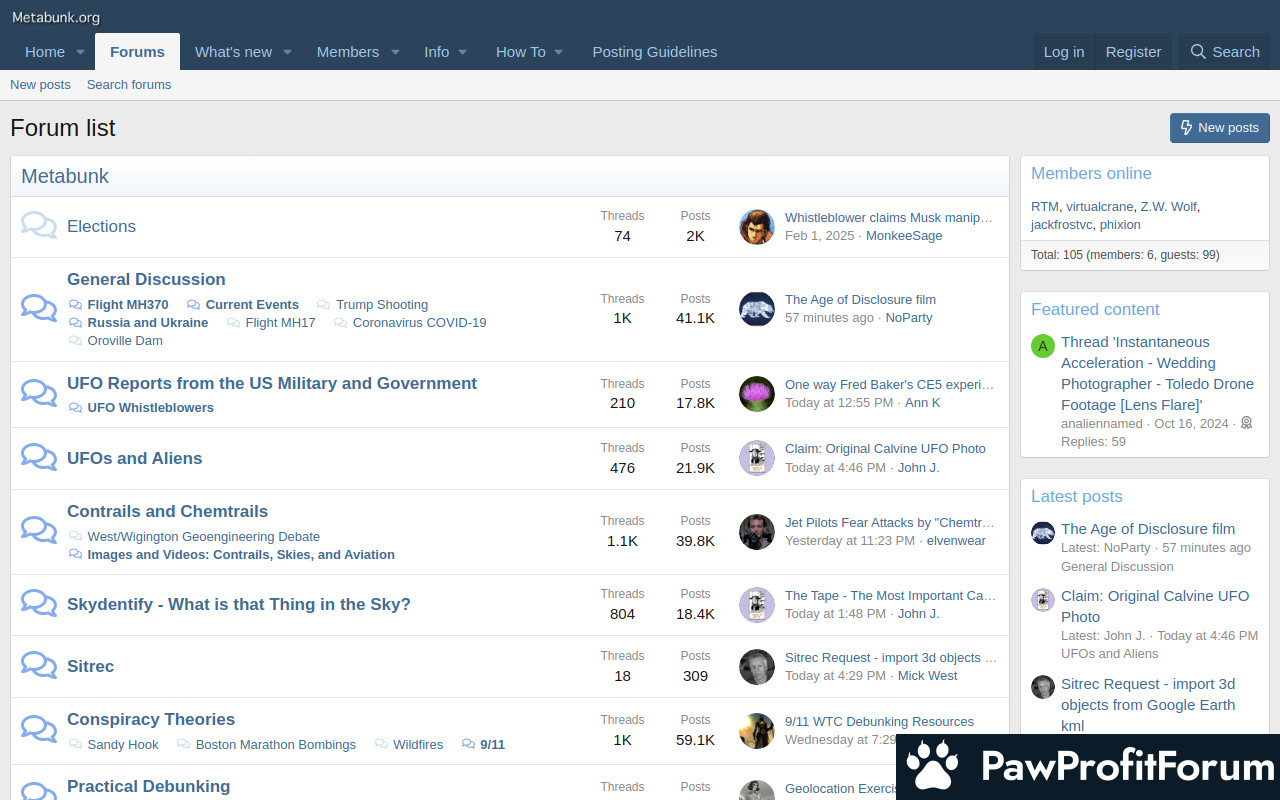Click avatar beside Sitrec Request in Latest posts

(x=1043, y=687)
